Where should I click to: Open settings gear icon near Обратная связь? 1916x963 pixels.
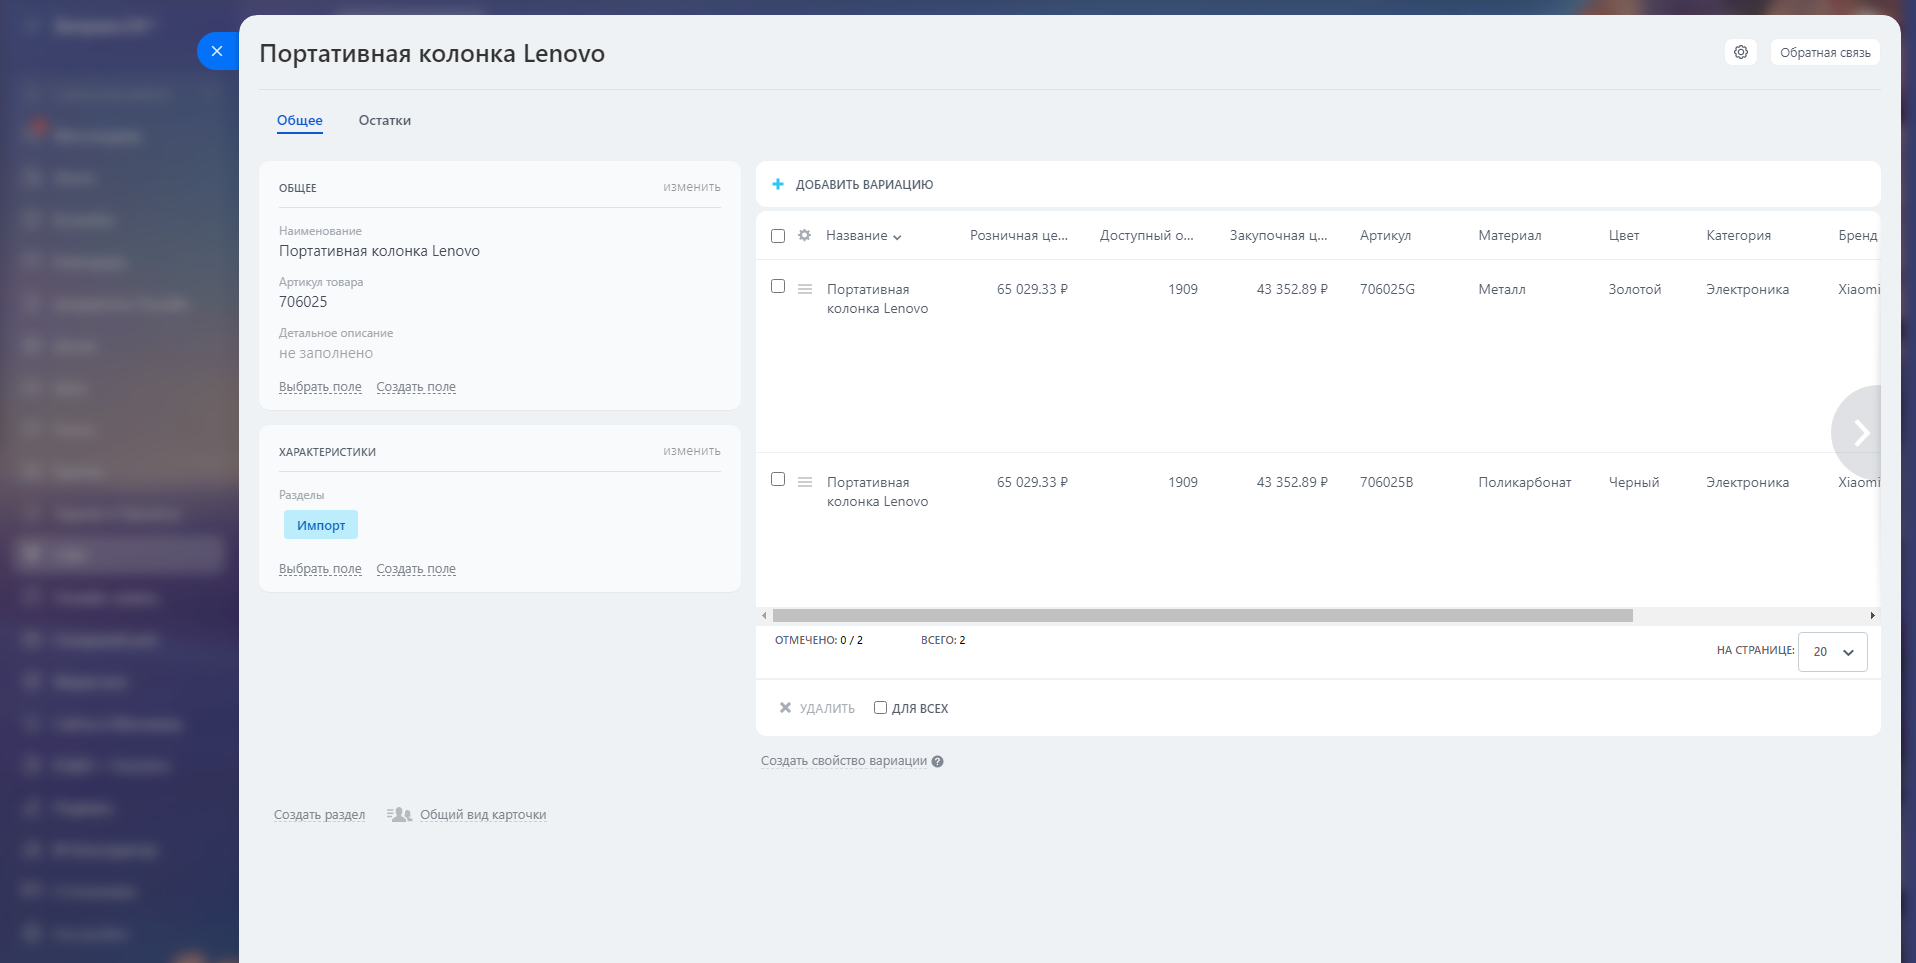(1741, 52)
